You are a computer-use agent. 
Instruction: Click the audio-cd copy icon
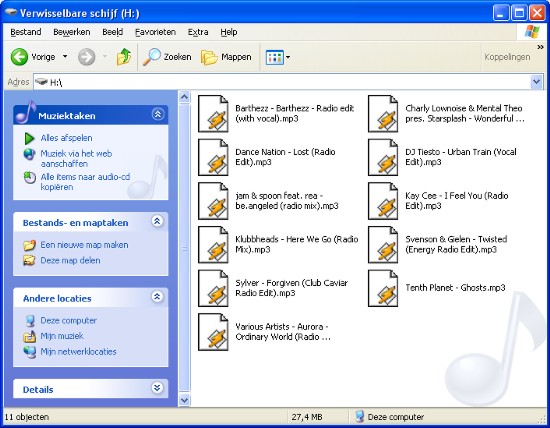[x=29, y=177]
